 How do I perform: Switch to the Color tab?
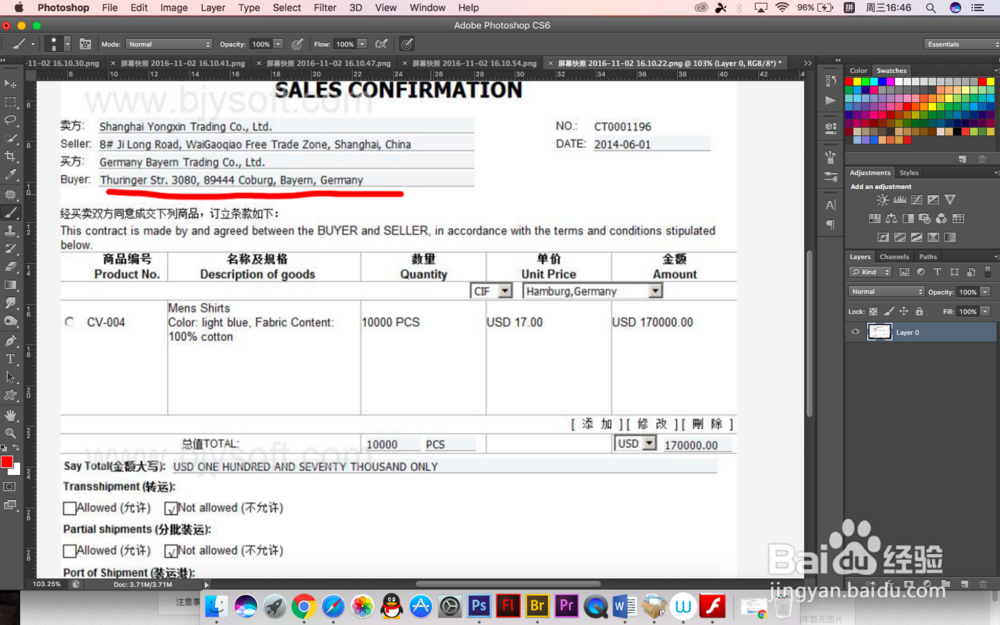tap(858, 70)
